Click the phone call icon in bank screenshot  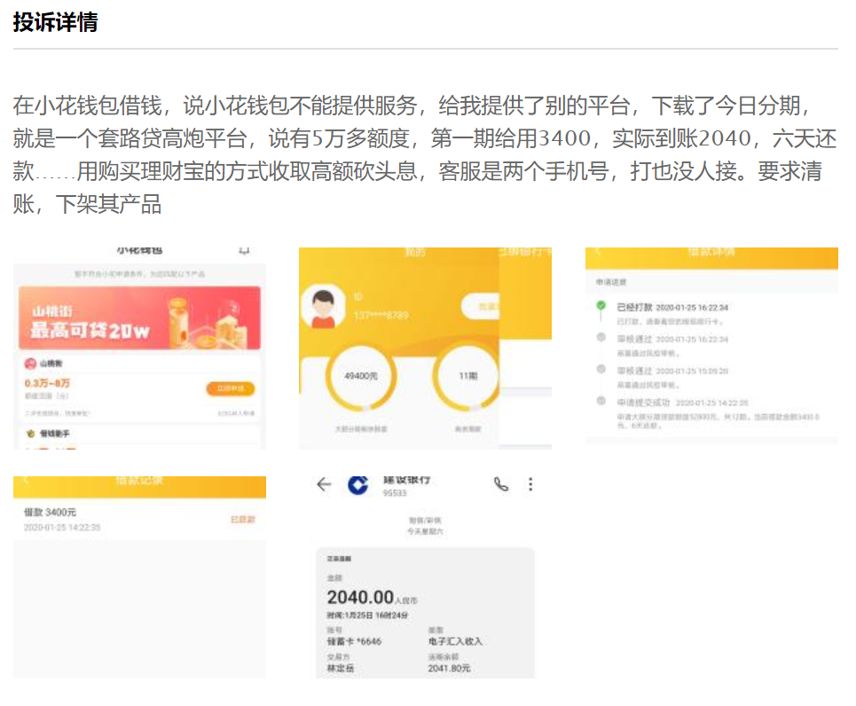click(501, 484)
